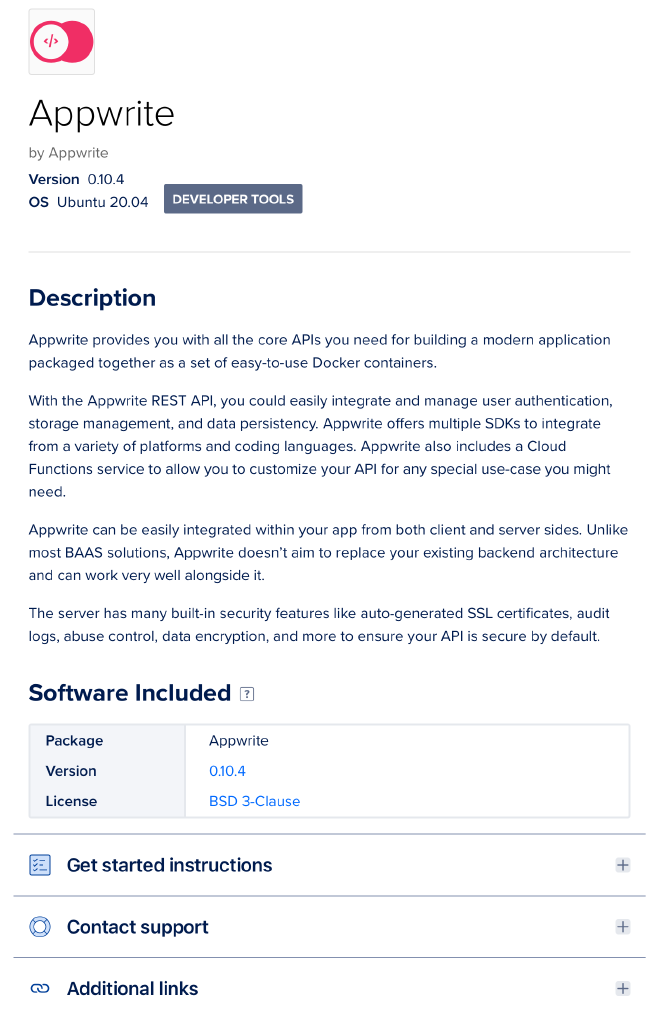Expand the Additional links section

click(x=622, y=988)
